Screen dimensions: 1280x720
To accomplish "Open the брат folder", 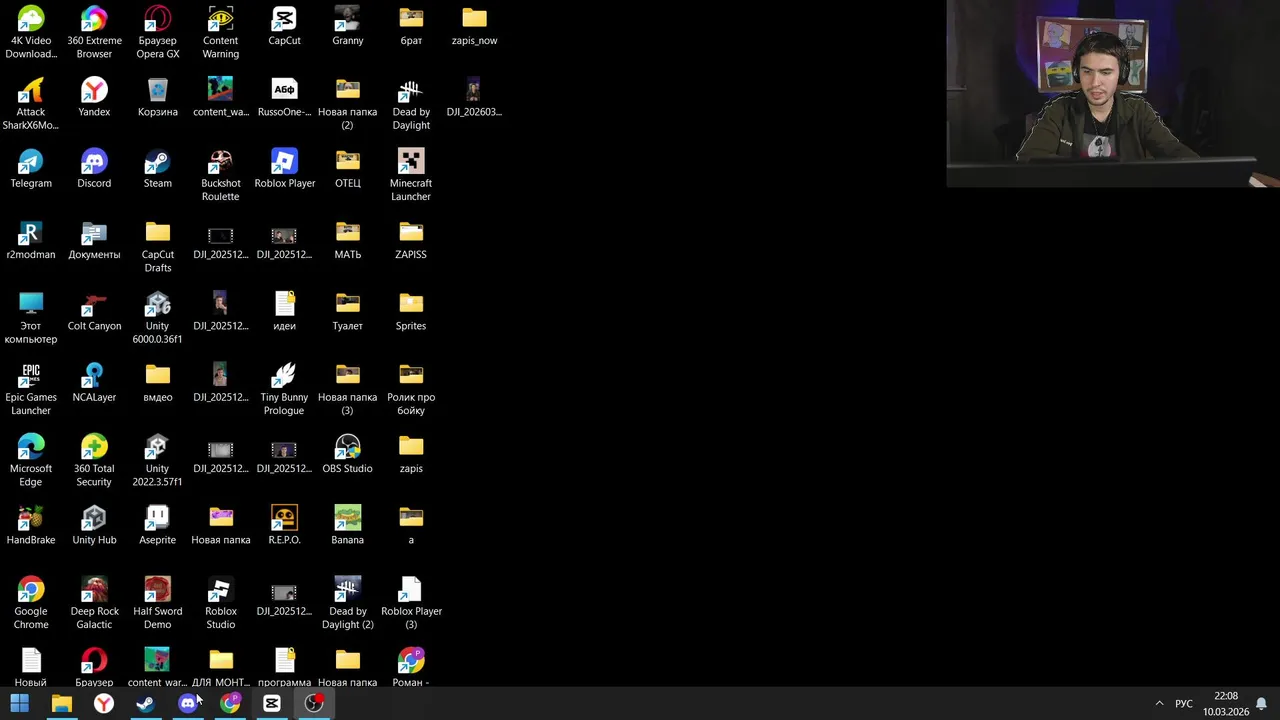I will (x=411, y=26).
